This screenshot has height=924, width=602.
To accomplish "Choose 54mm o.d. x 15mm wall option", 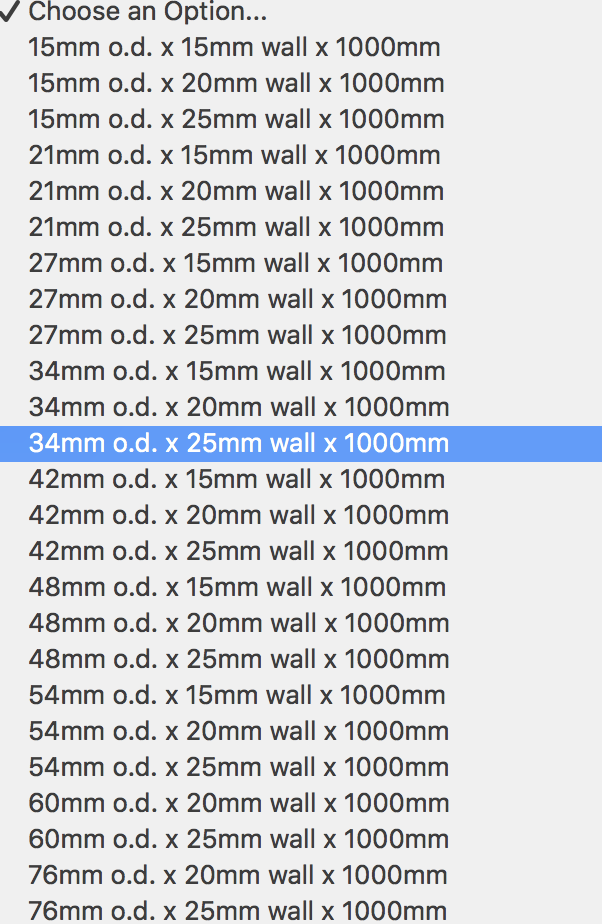I will pos(238,695).
